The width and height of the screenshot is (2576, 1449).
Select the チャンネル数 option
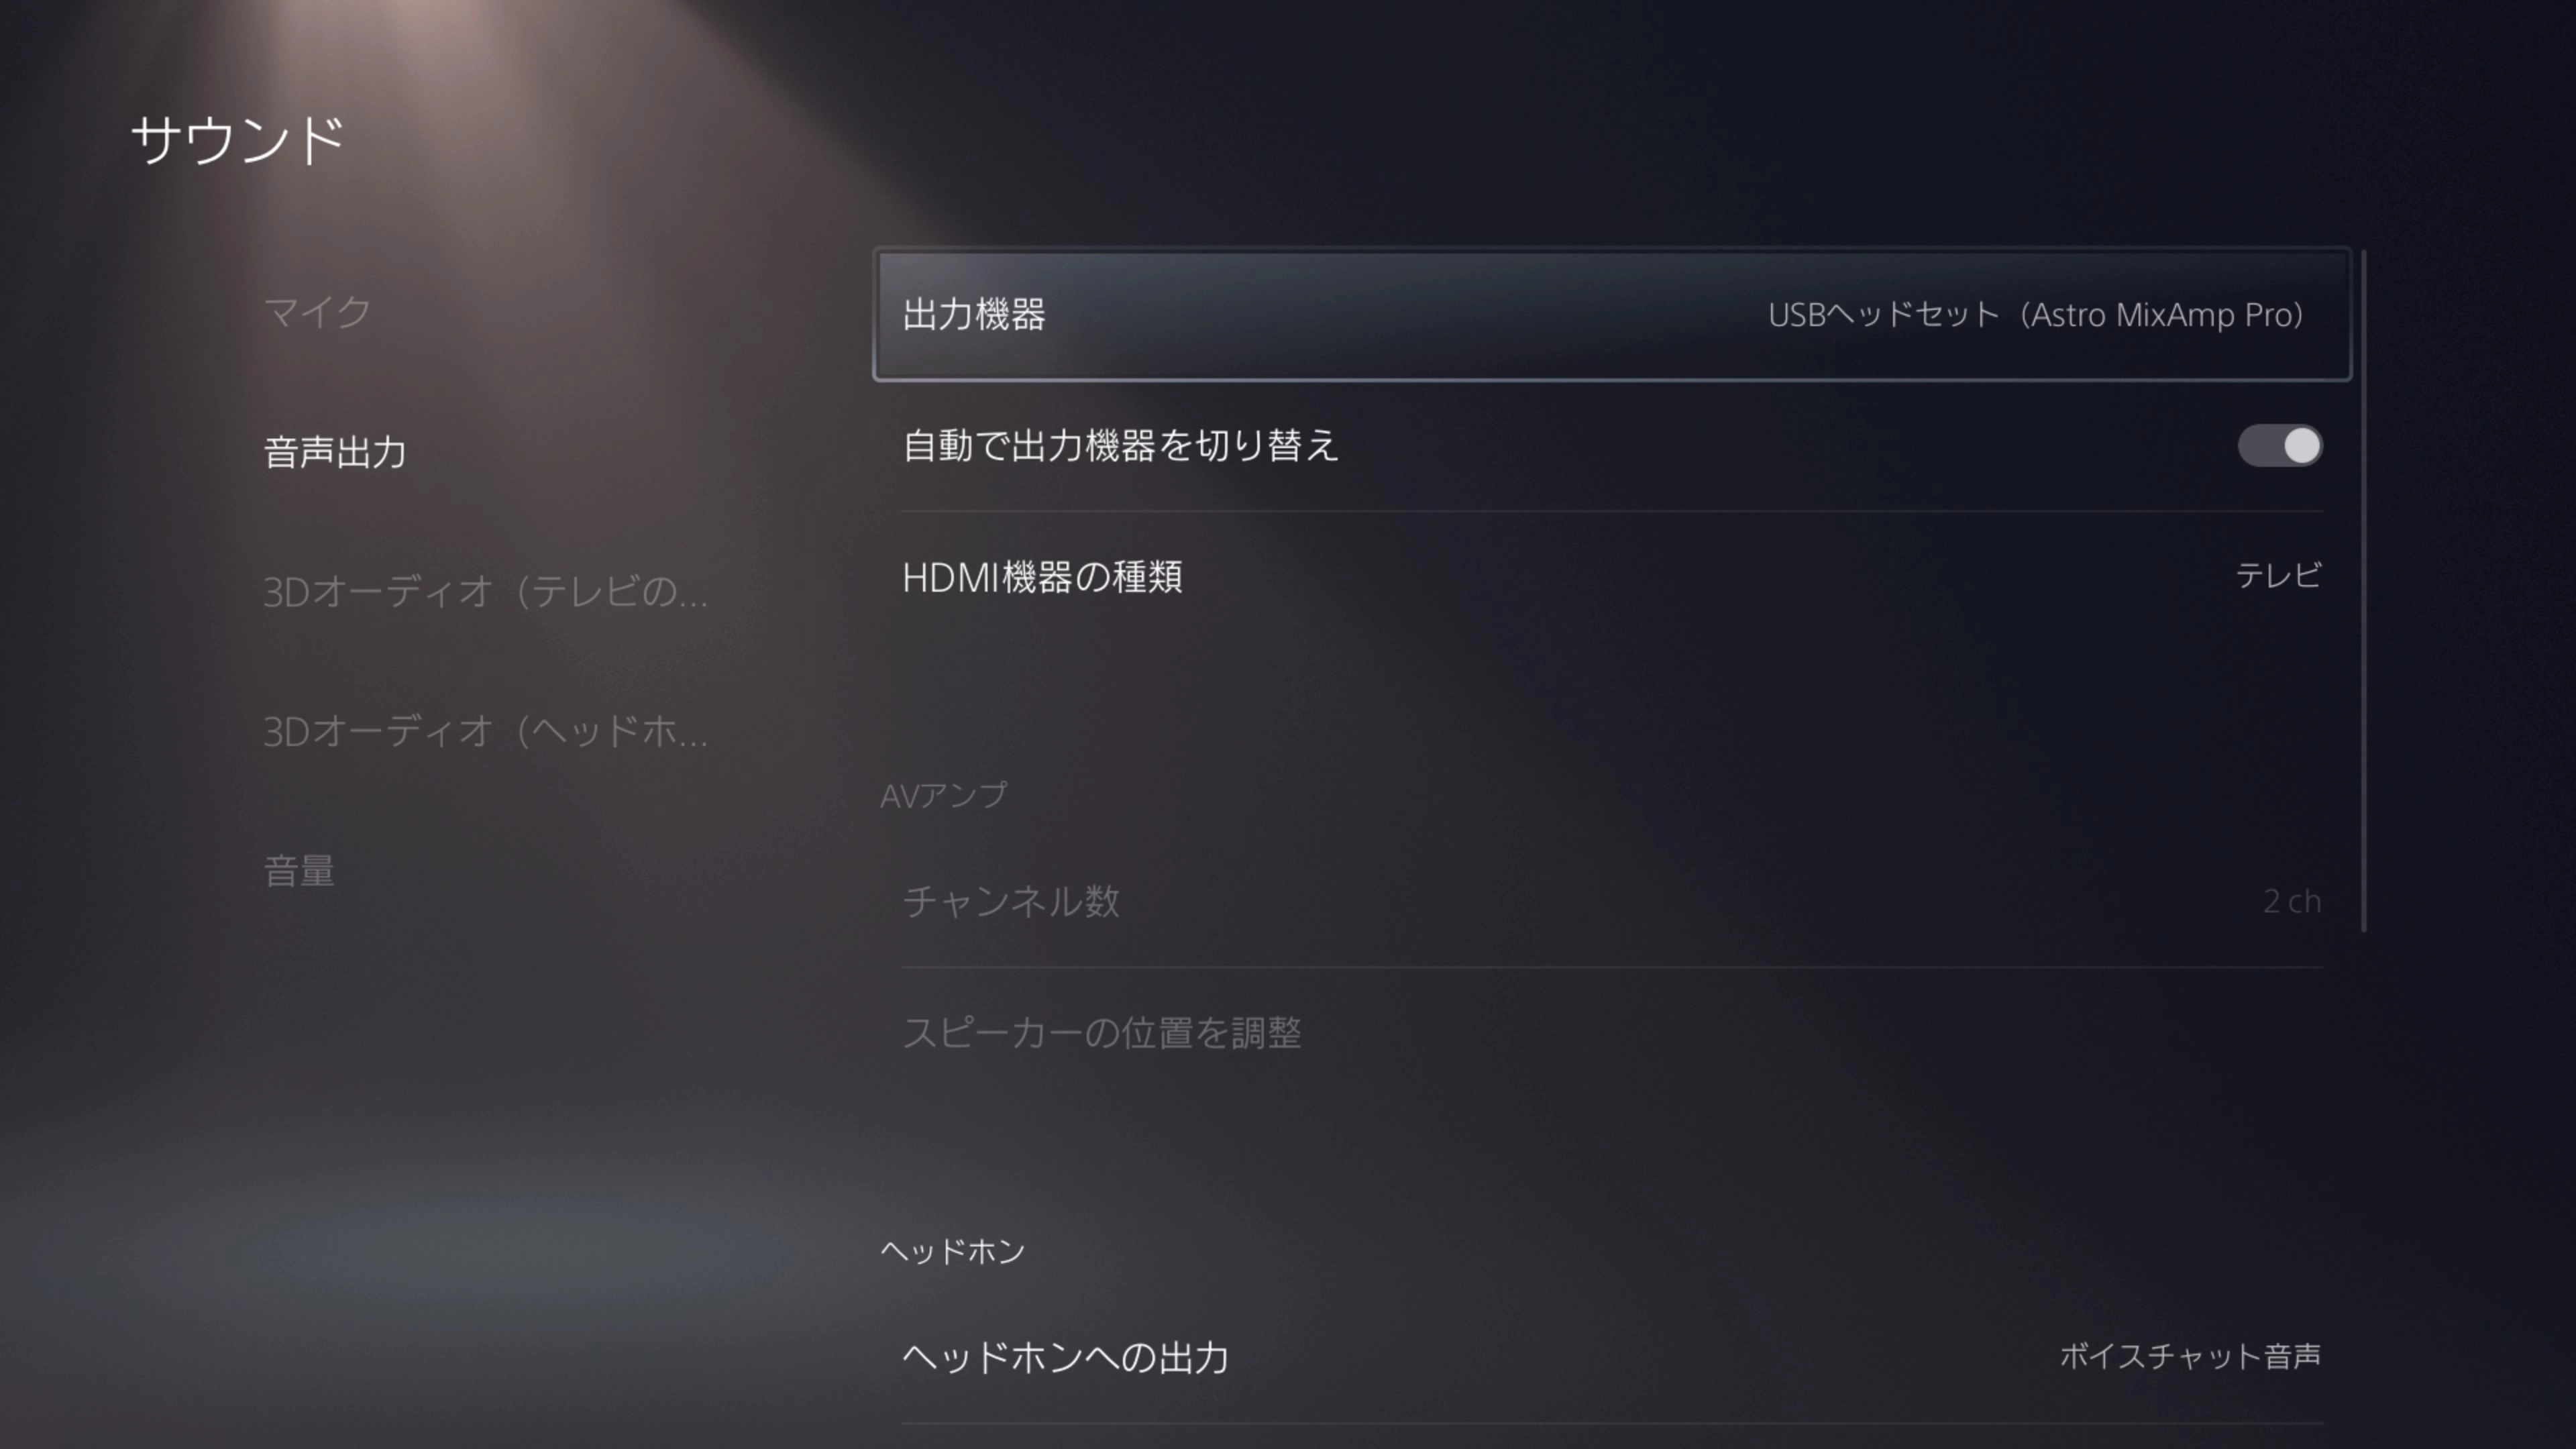click(x=1612, y=901)
